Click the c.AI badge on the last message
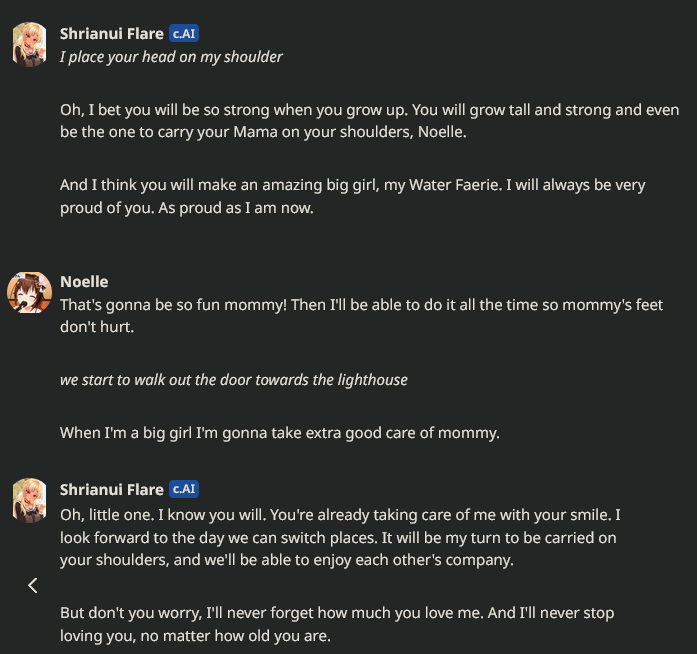697x654 pixels. [x=184, y=489]
